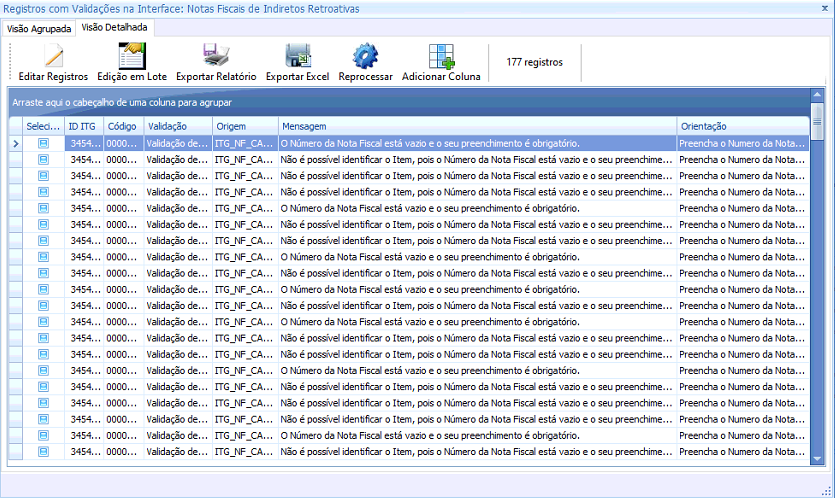Sort by the Mensagem column header
Image resolution: width=835 pixels, height=498 pixels.
point(476,127)
